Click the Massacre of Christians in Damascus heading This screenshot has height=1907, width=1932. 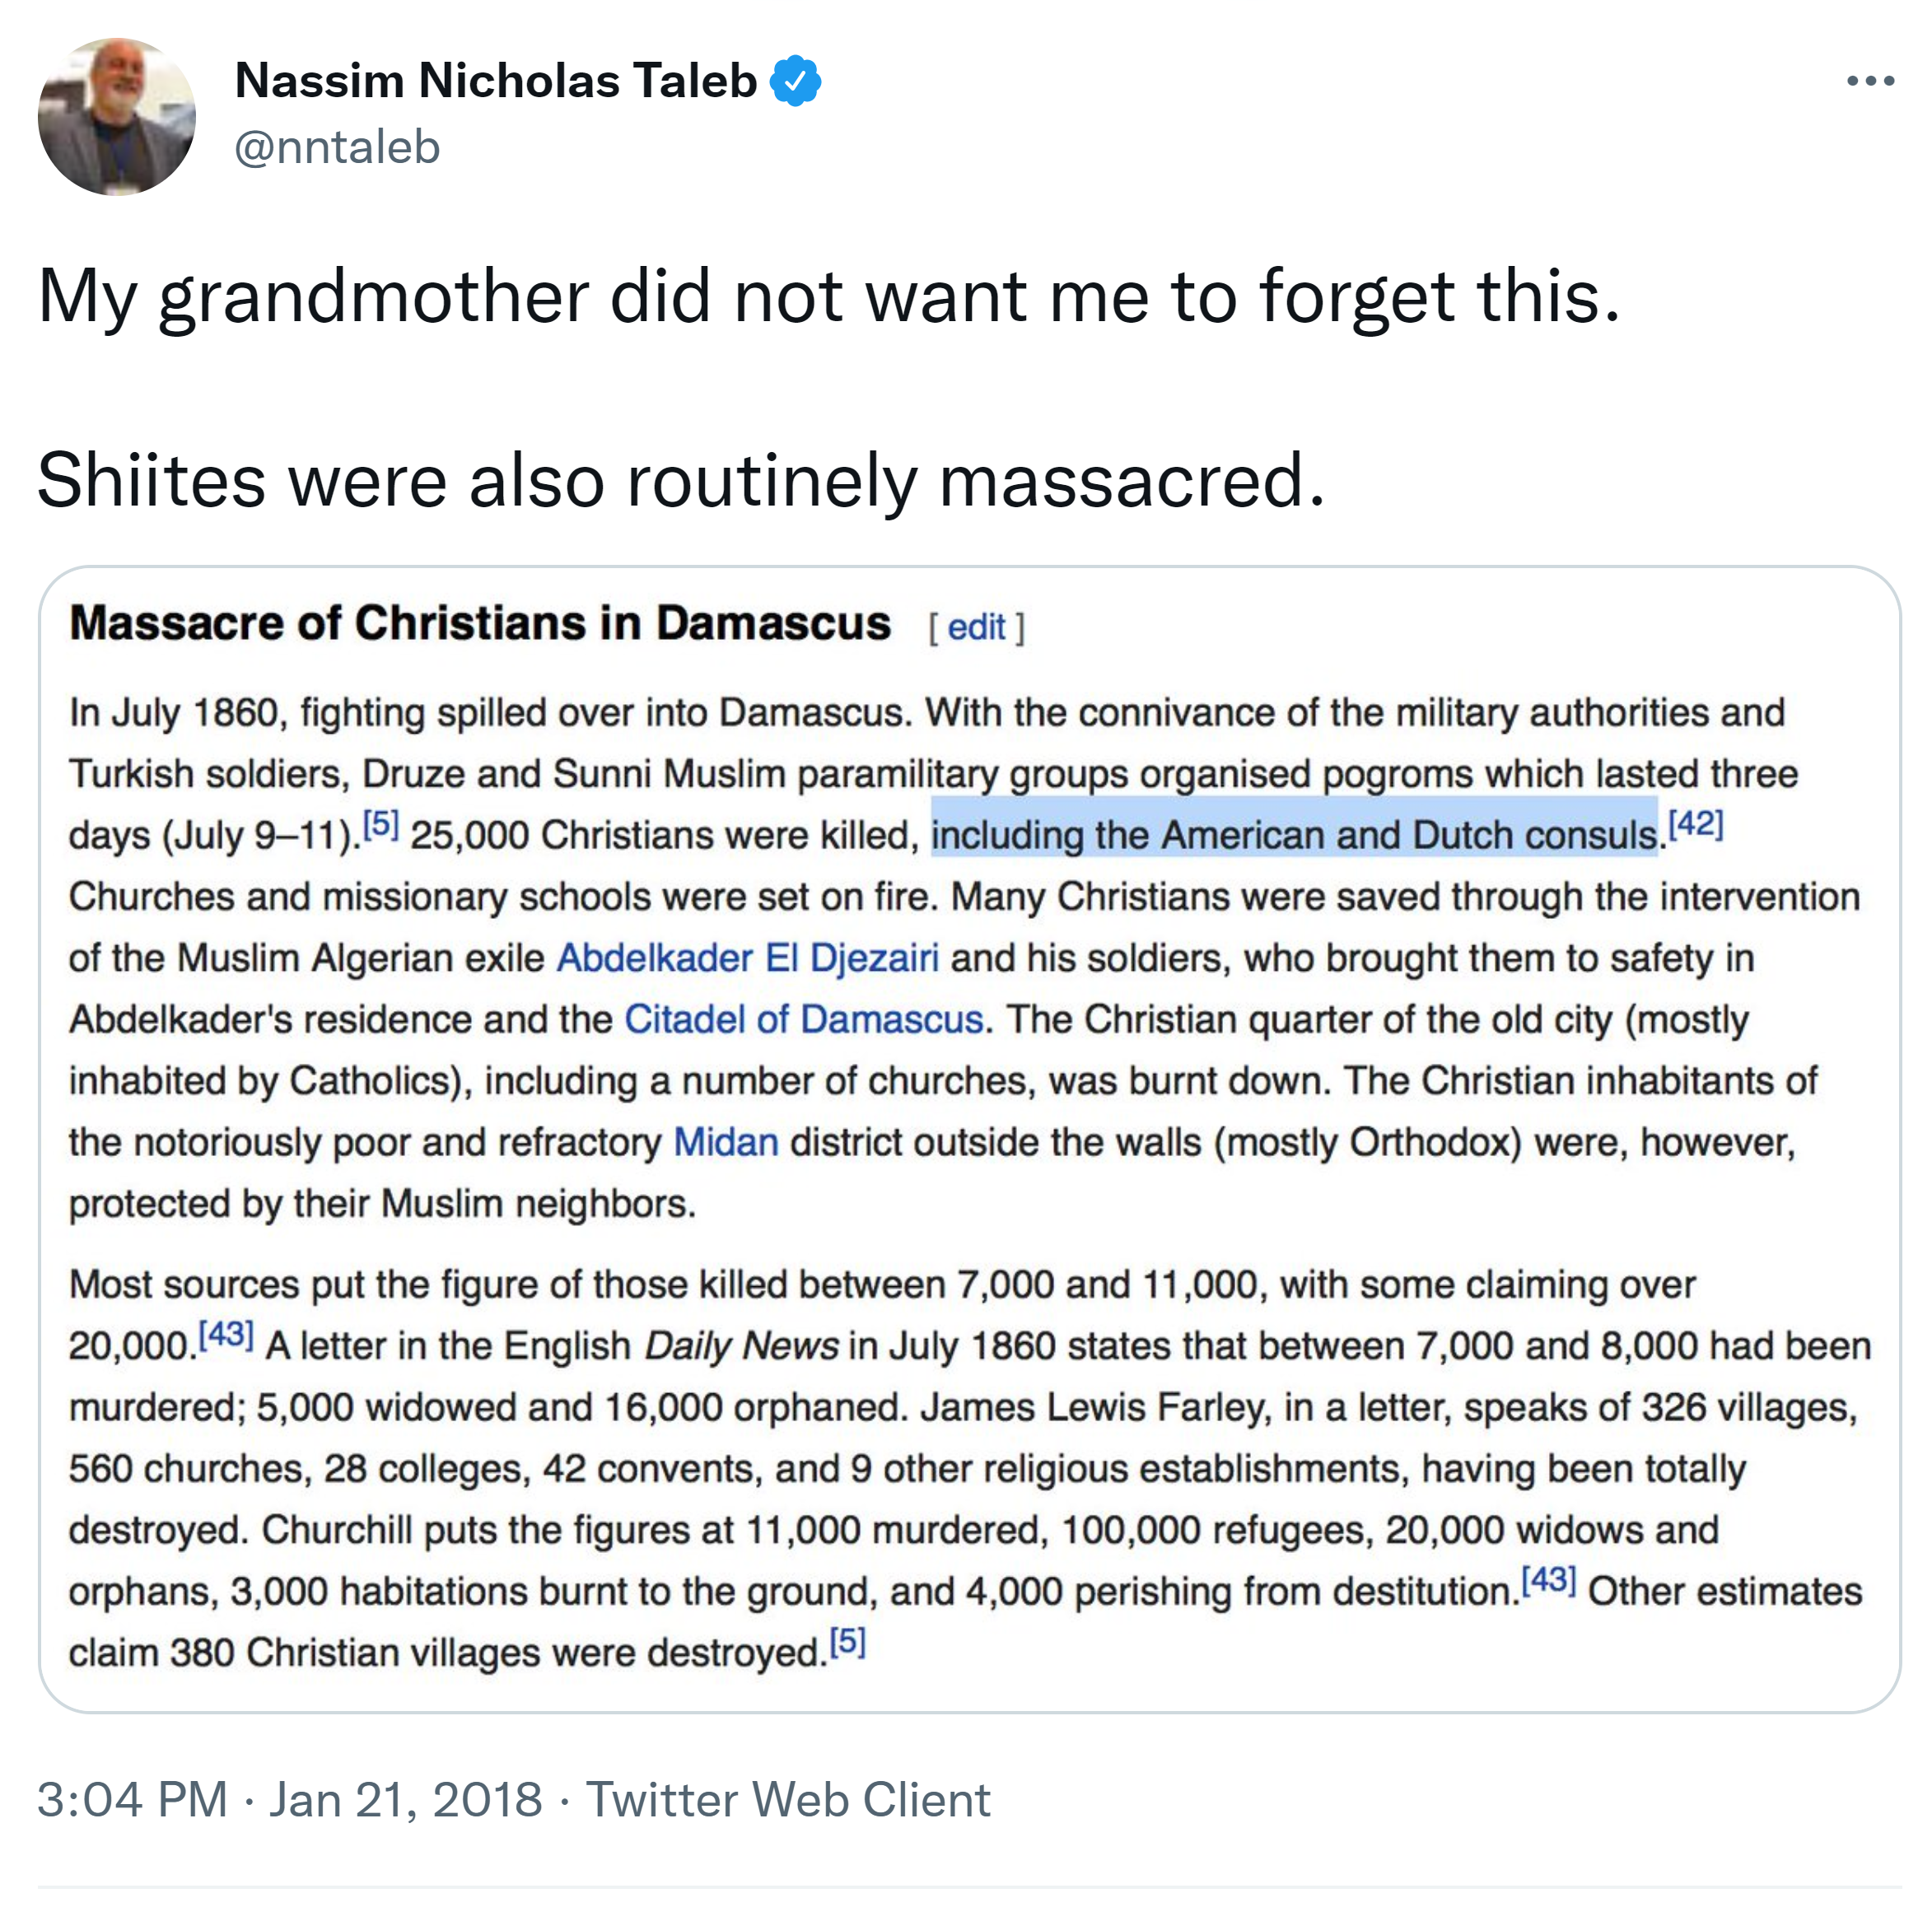(480, 624)
